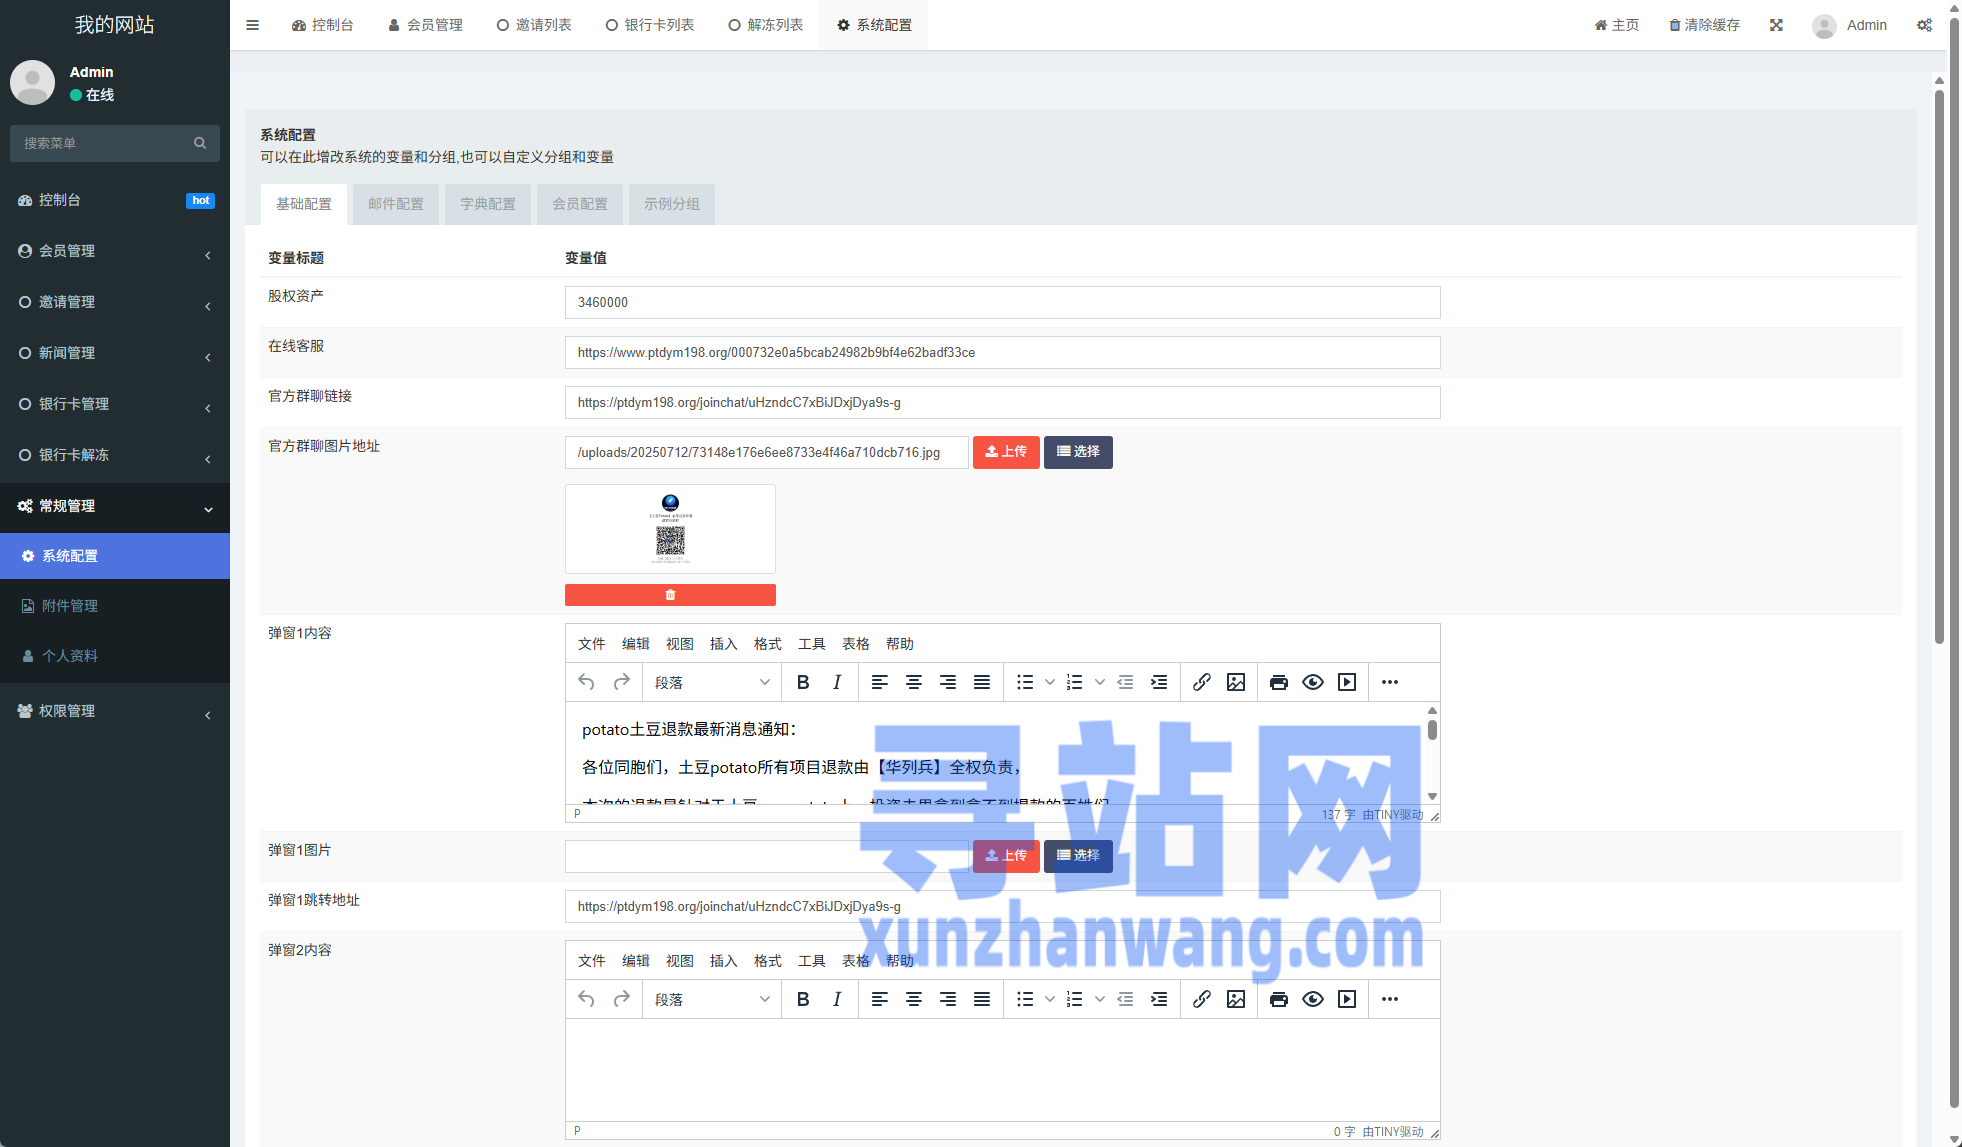
Task: Open numbered list style arrow in 弹窗1内容 editor
Action: [x=1099, y=682]
